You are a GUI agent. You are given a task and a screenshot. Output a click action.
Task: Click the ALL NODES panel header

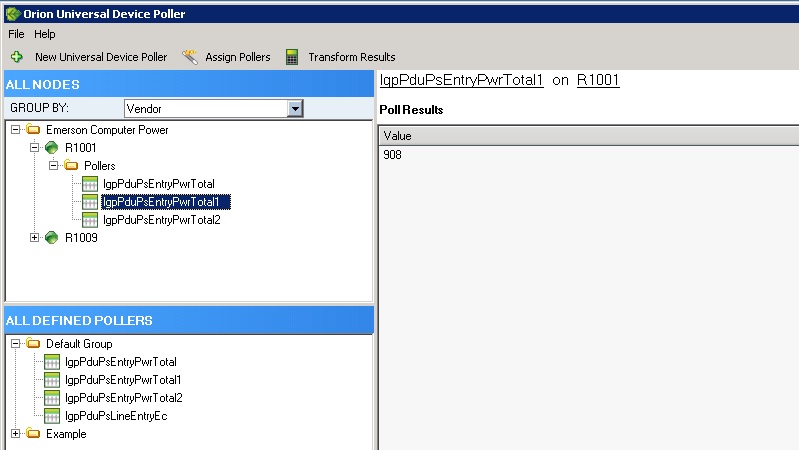tap(189, 84)
